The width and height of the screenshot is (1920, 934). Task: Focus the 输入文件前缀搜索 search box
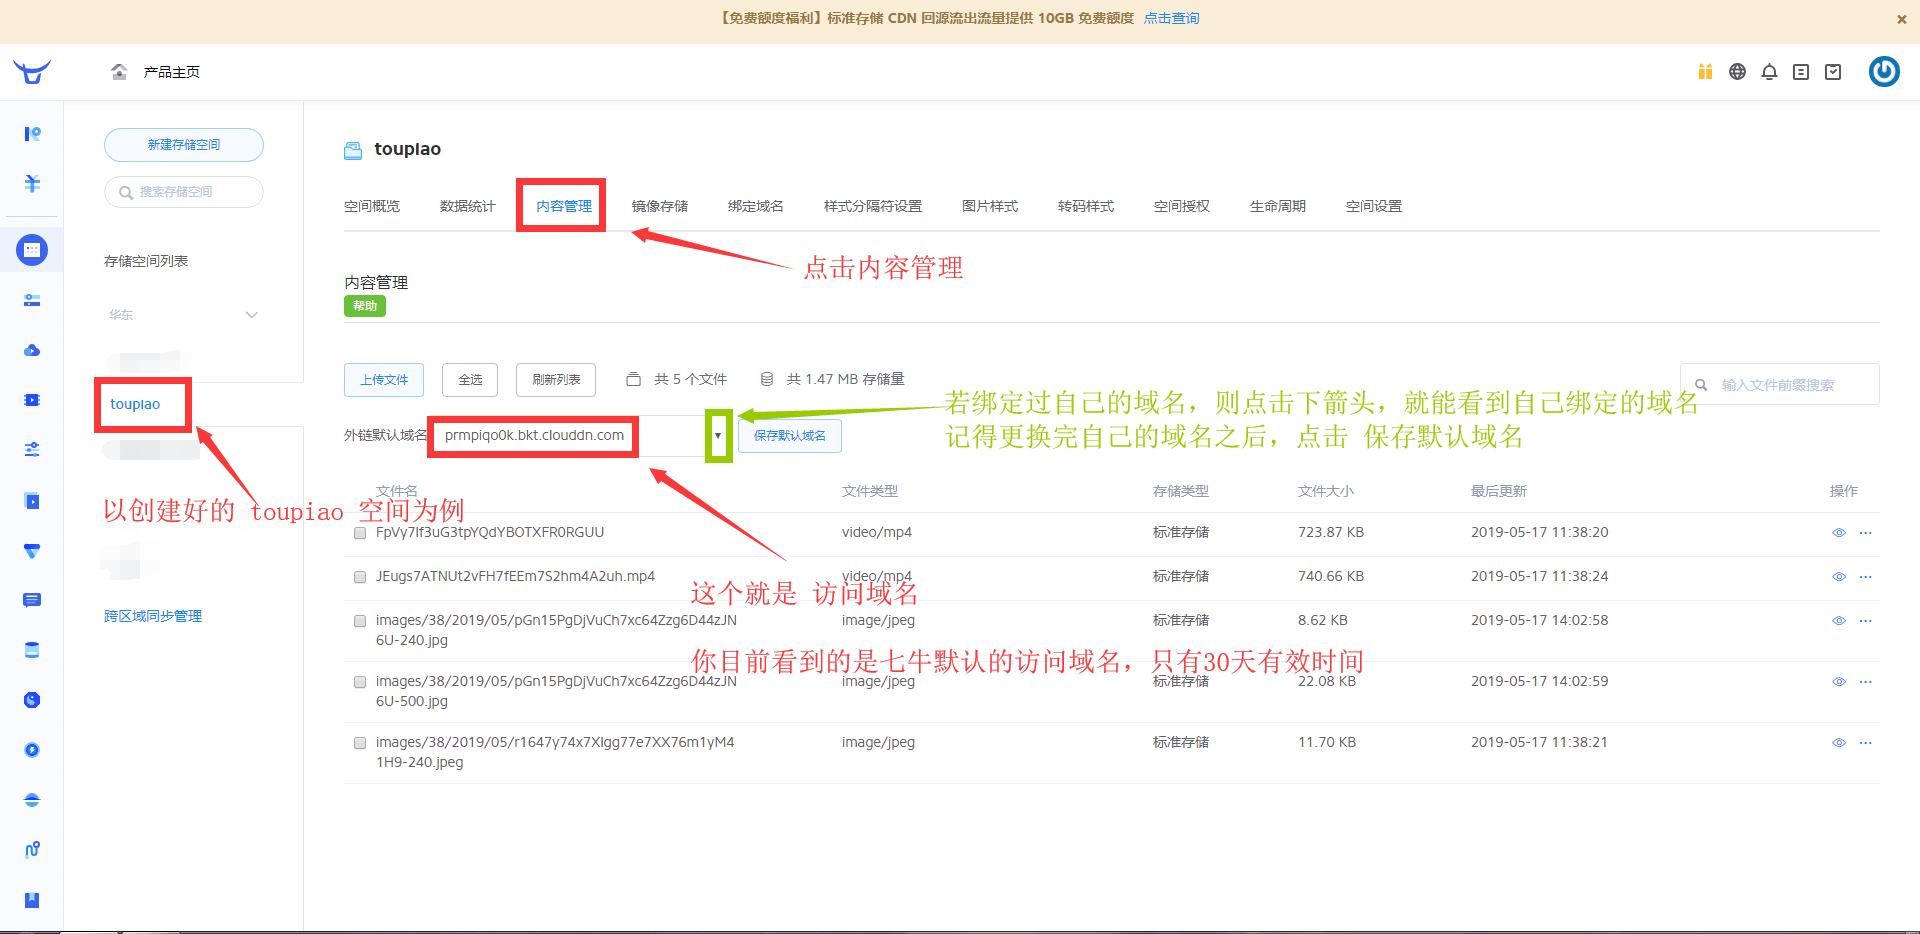coord(1780,385)
